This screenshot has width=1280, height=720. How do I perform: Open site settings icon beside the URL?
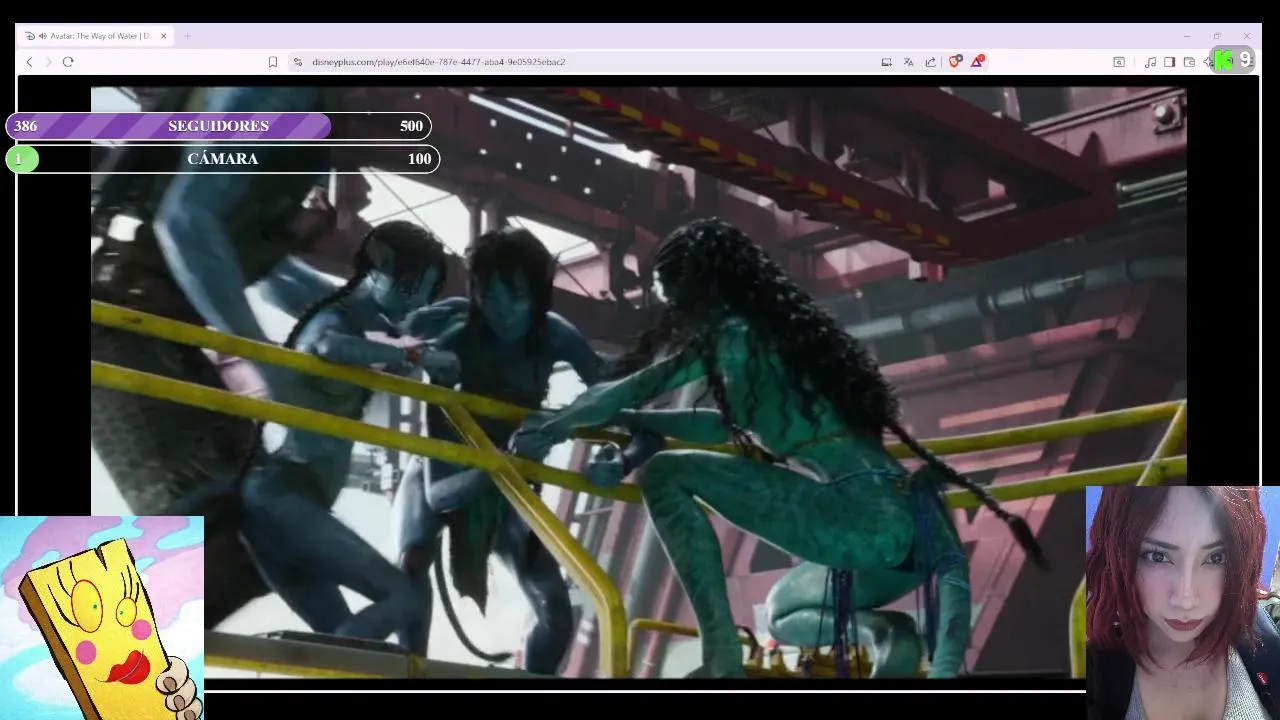click(x=297, y=62)
